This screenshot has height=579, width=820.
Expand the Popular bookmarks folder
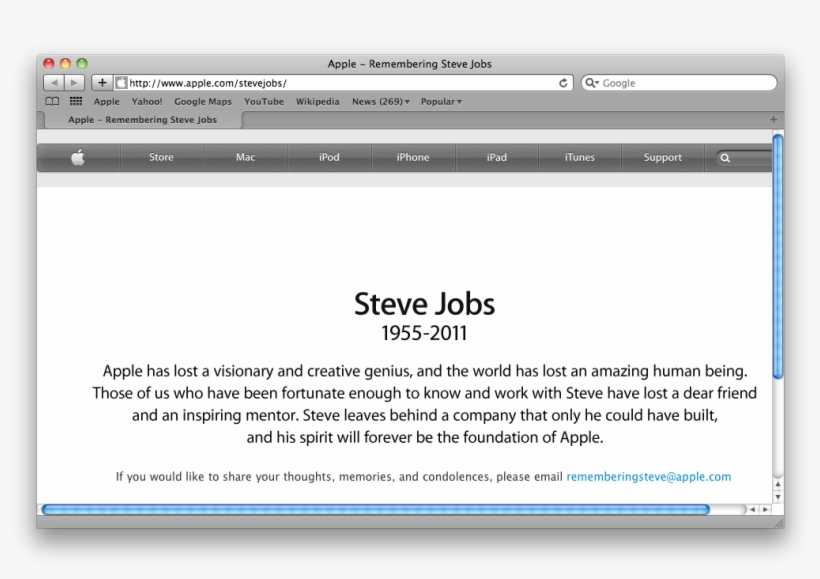click(x=441, y=101)
